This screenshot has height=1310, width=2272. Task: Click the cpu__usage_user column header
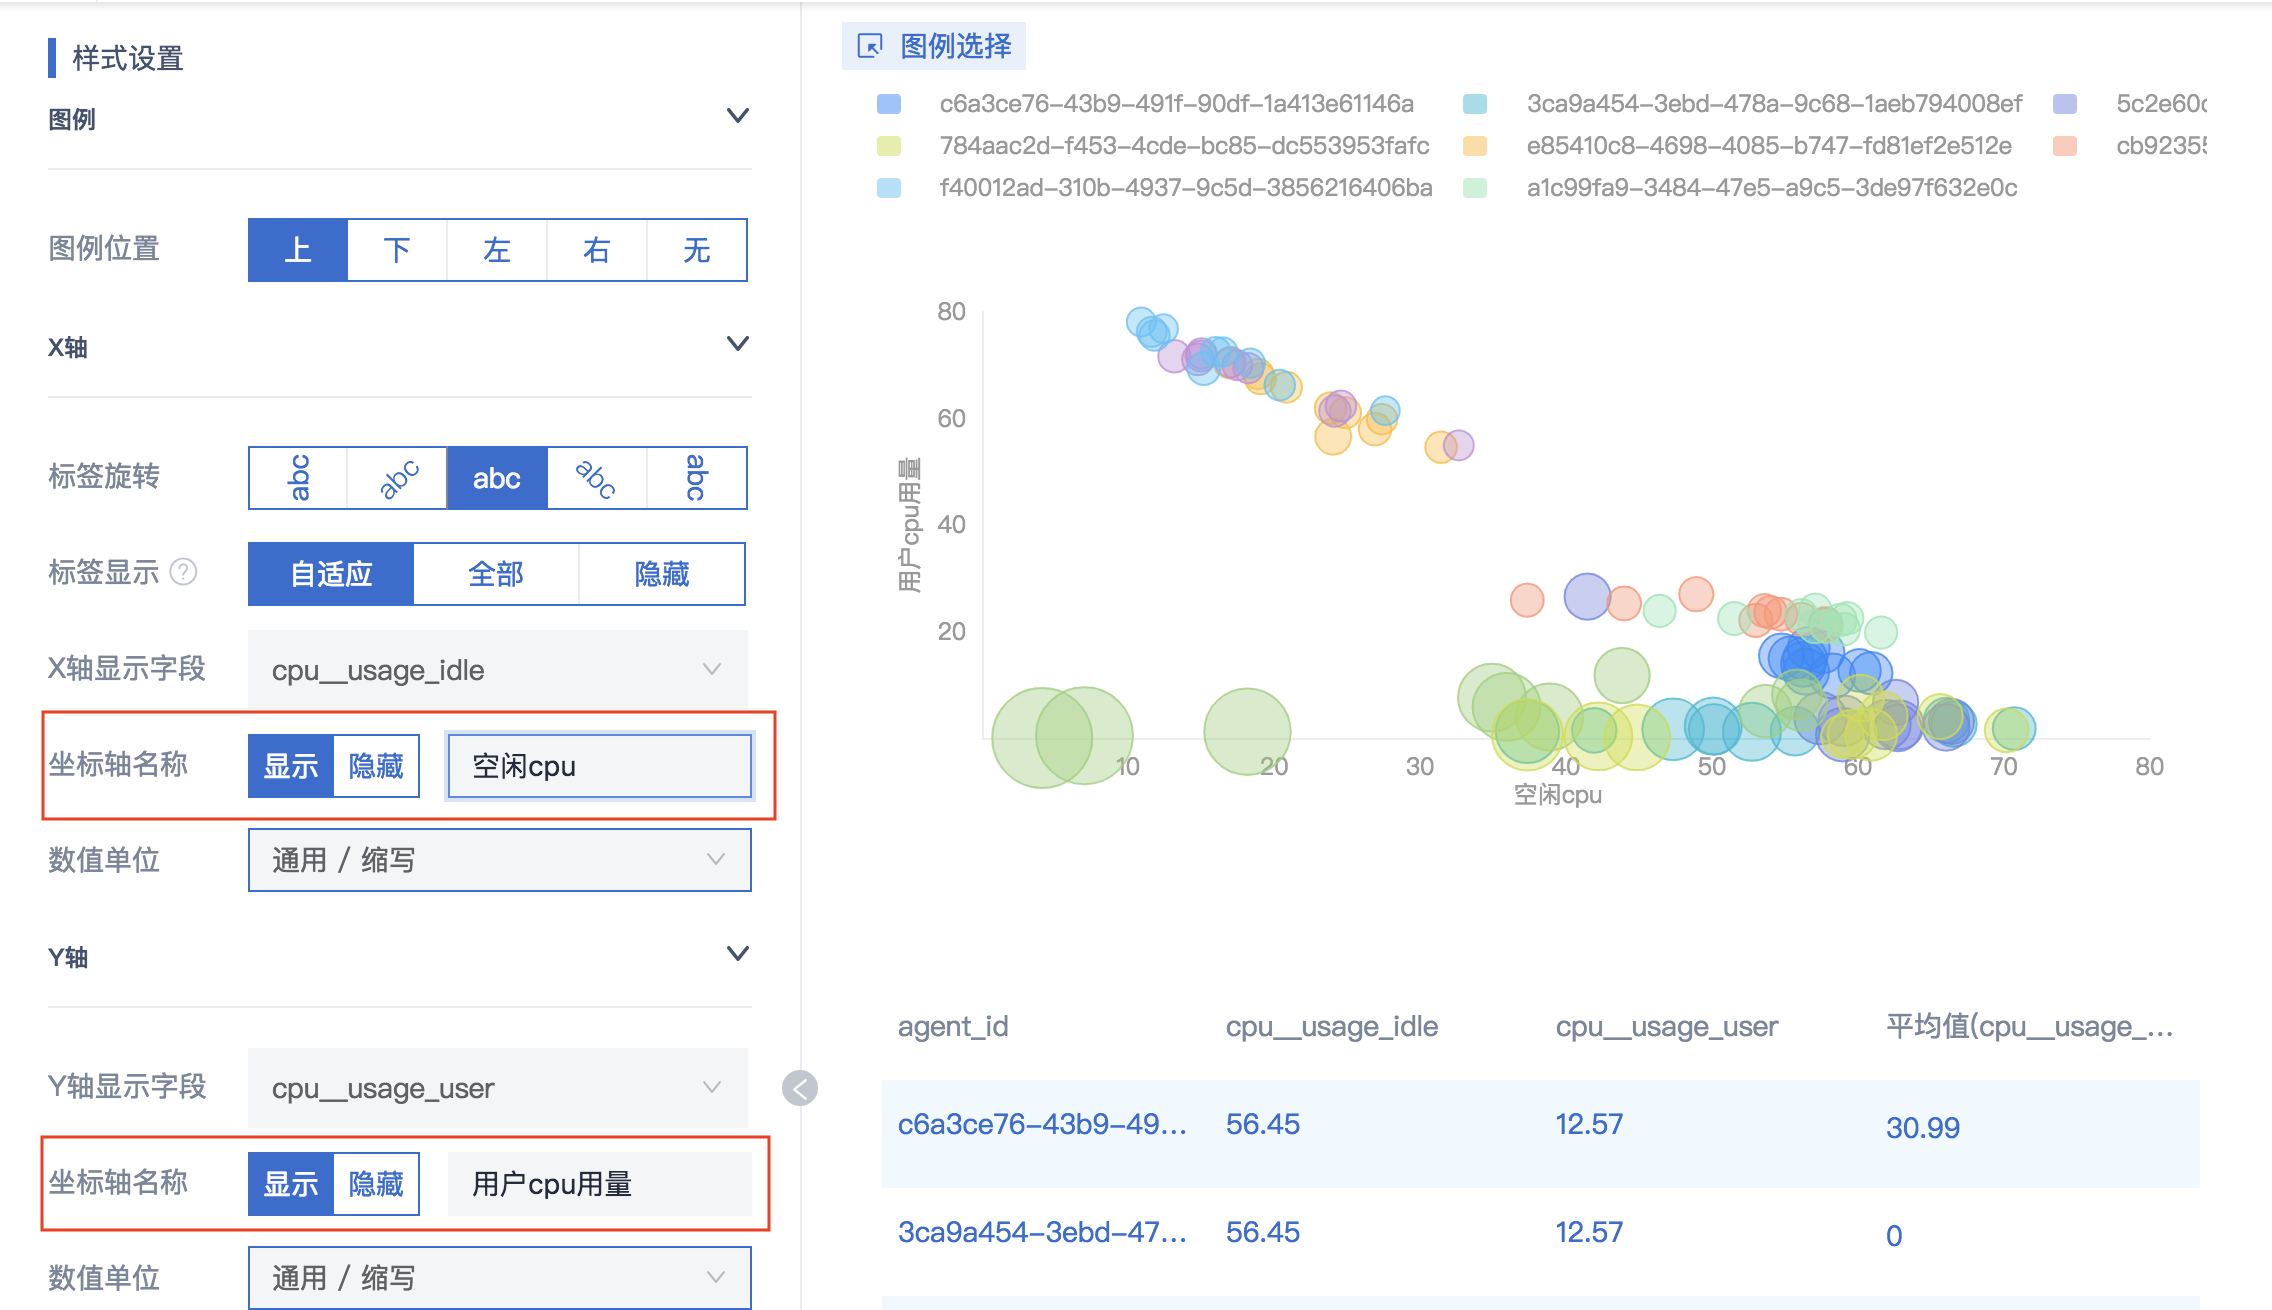click(x=1667, y=1027)
